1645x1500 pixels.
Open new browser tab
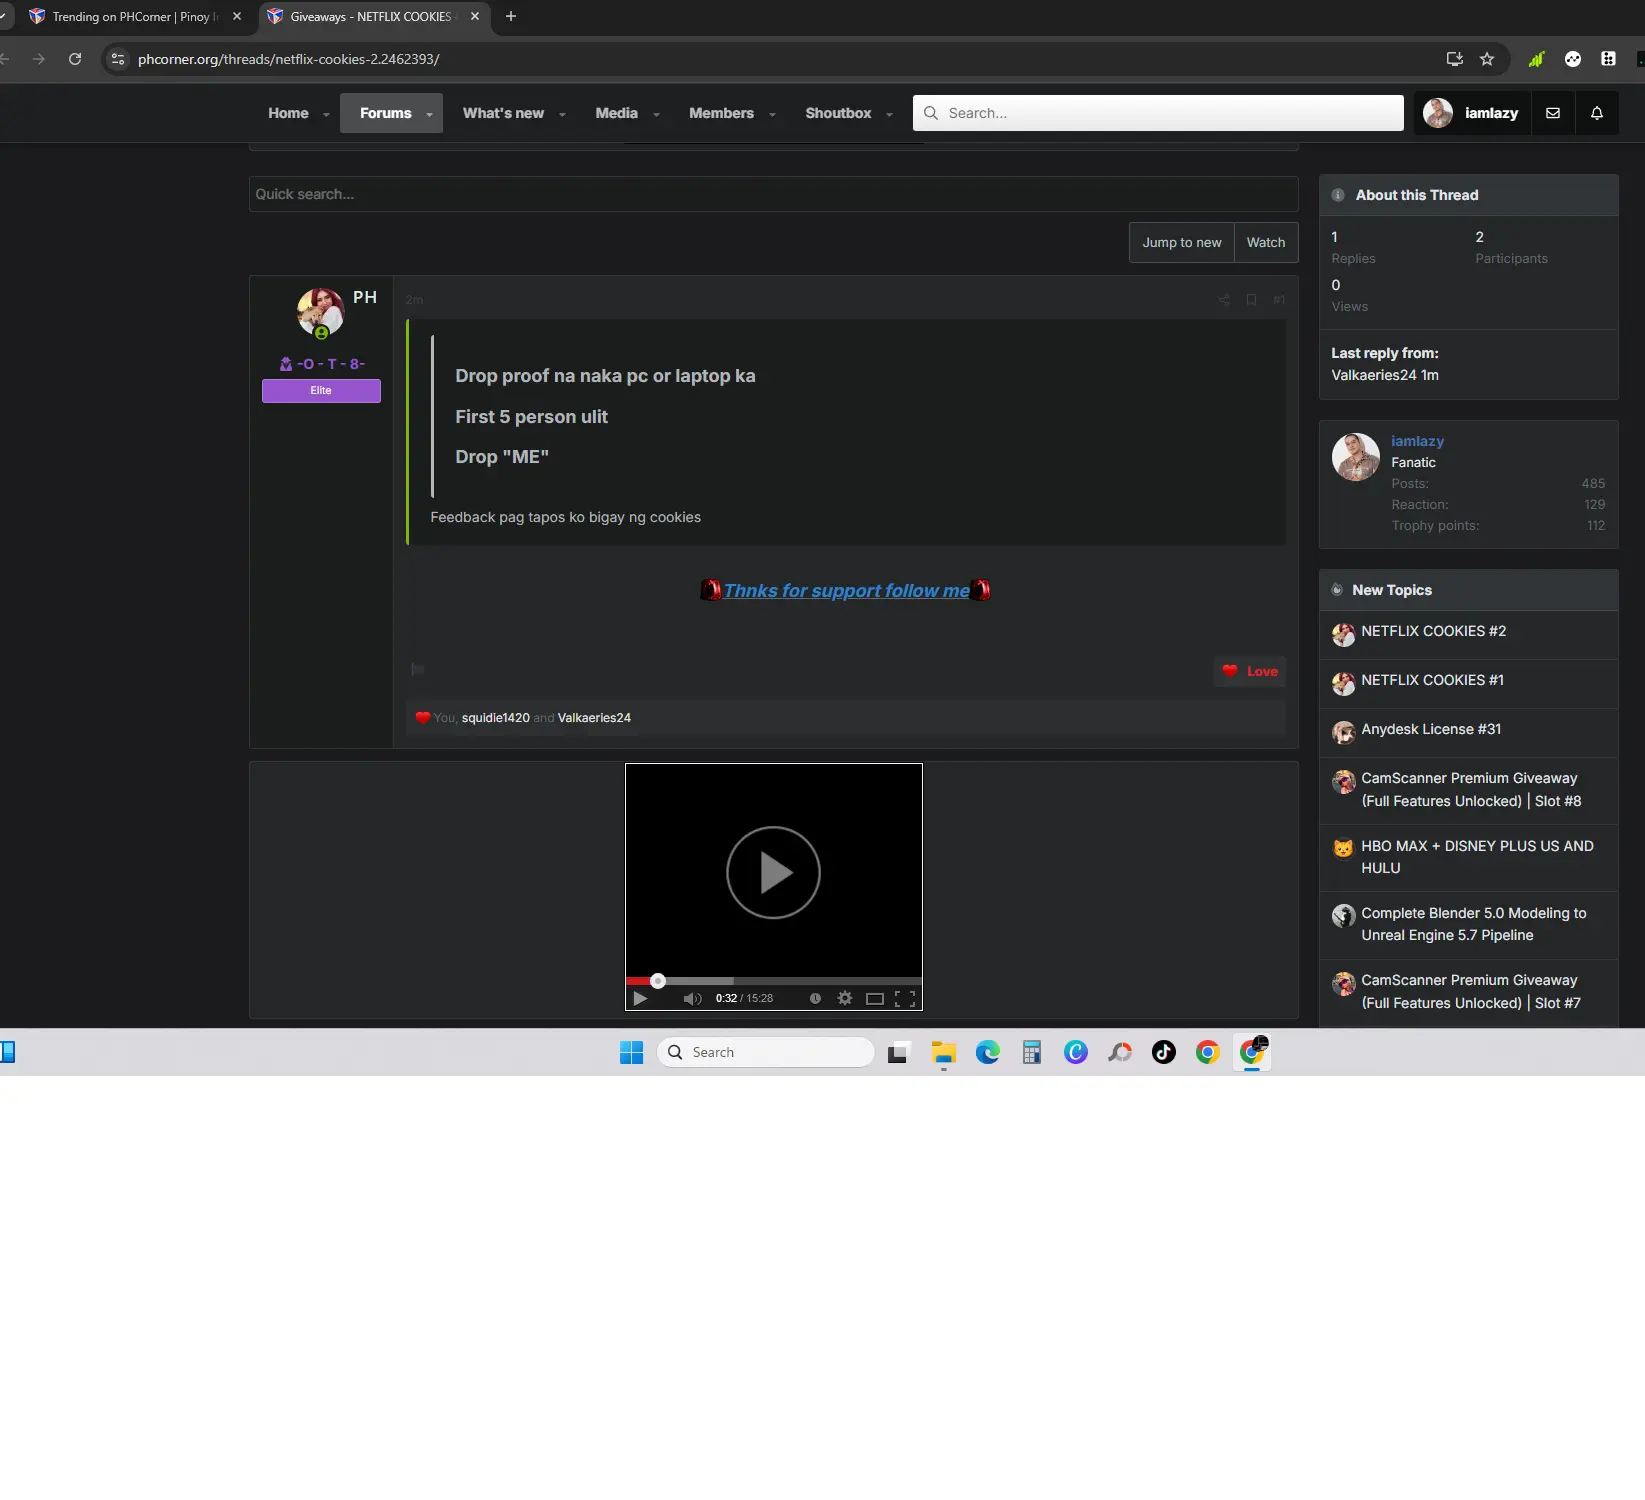pos(511,16)
